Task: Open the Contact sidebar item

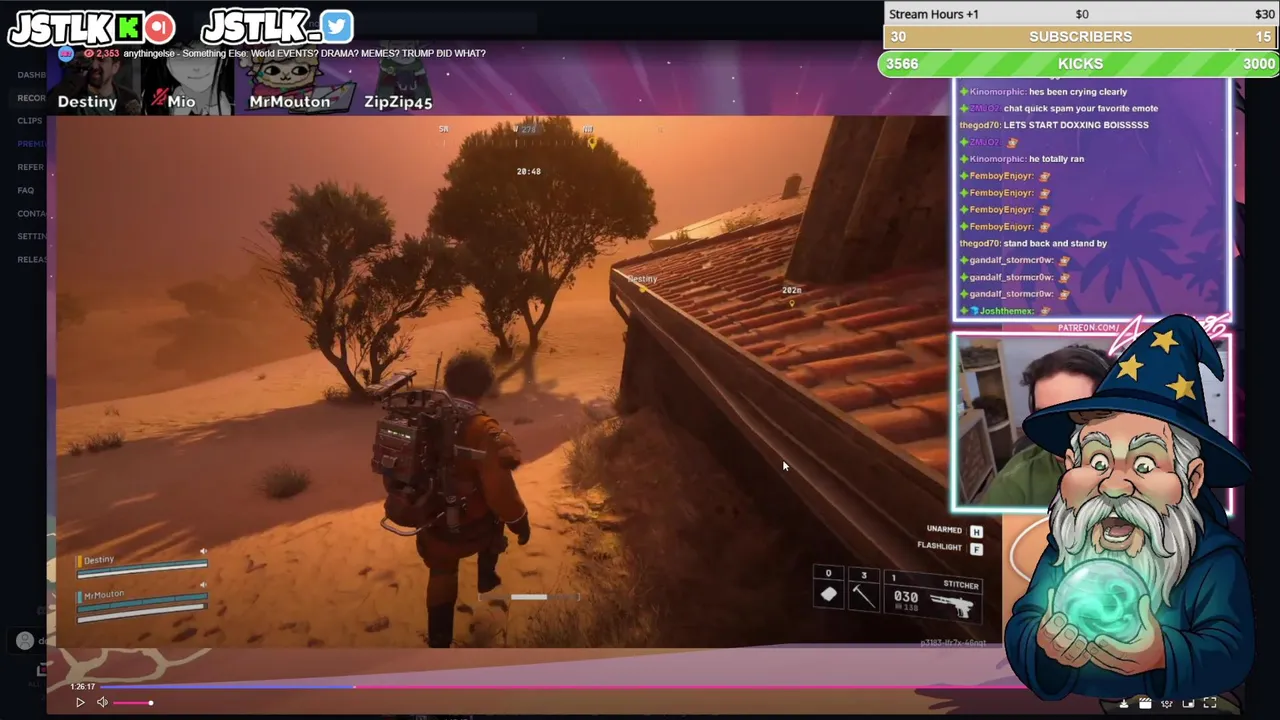Action: (31, 213)
